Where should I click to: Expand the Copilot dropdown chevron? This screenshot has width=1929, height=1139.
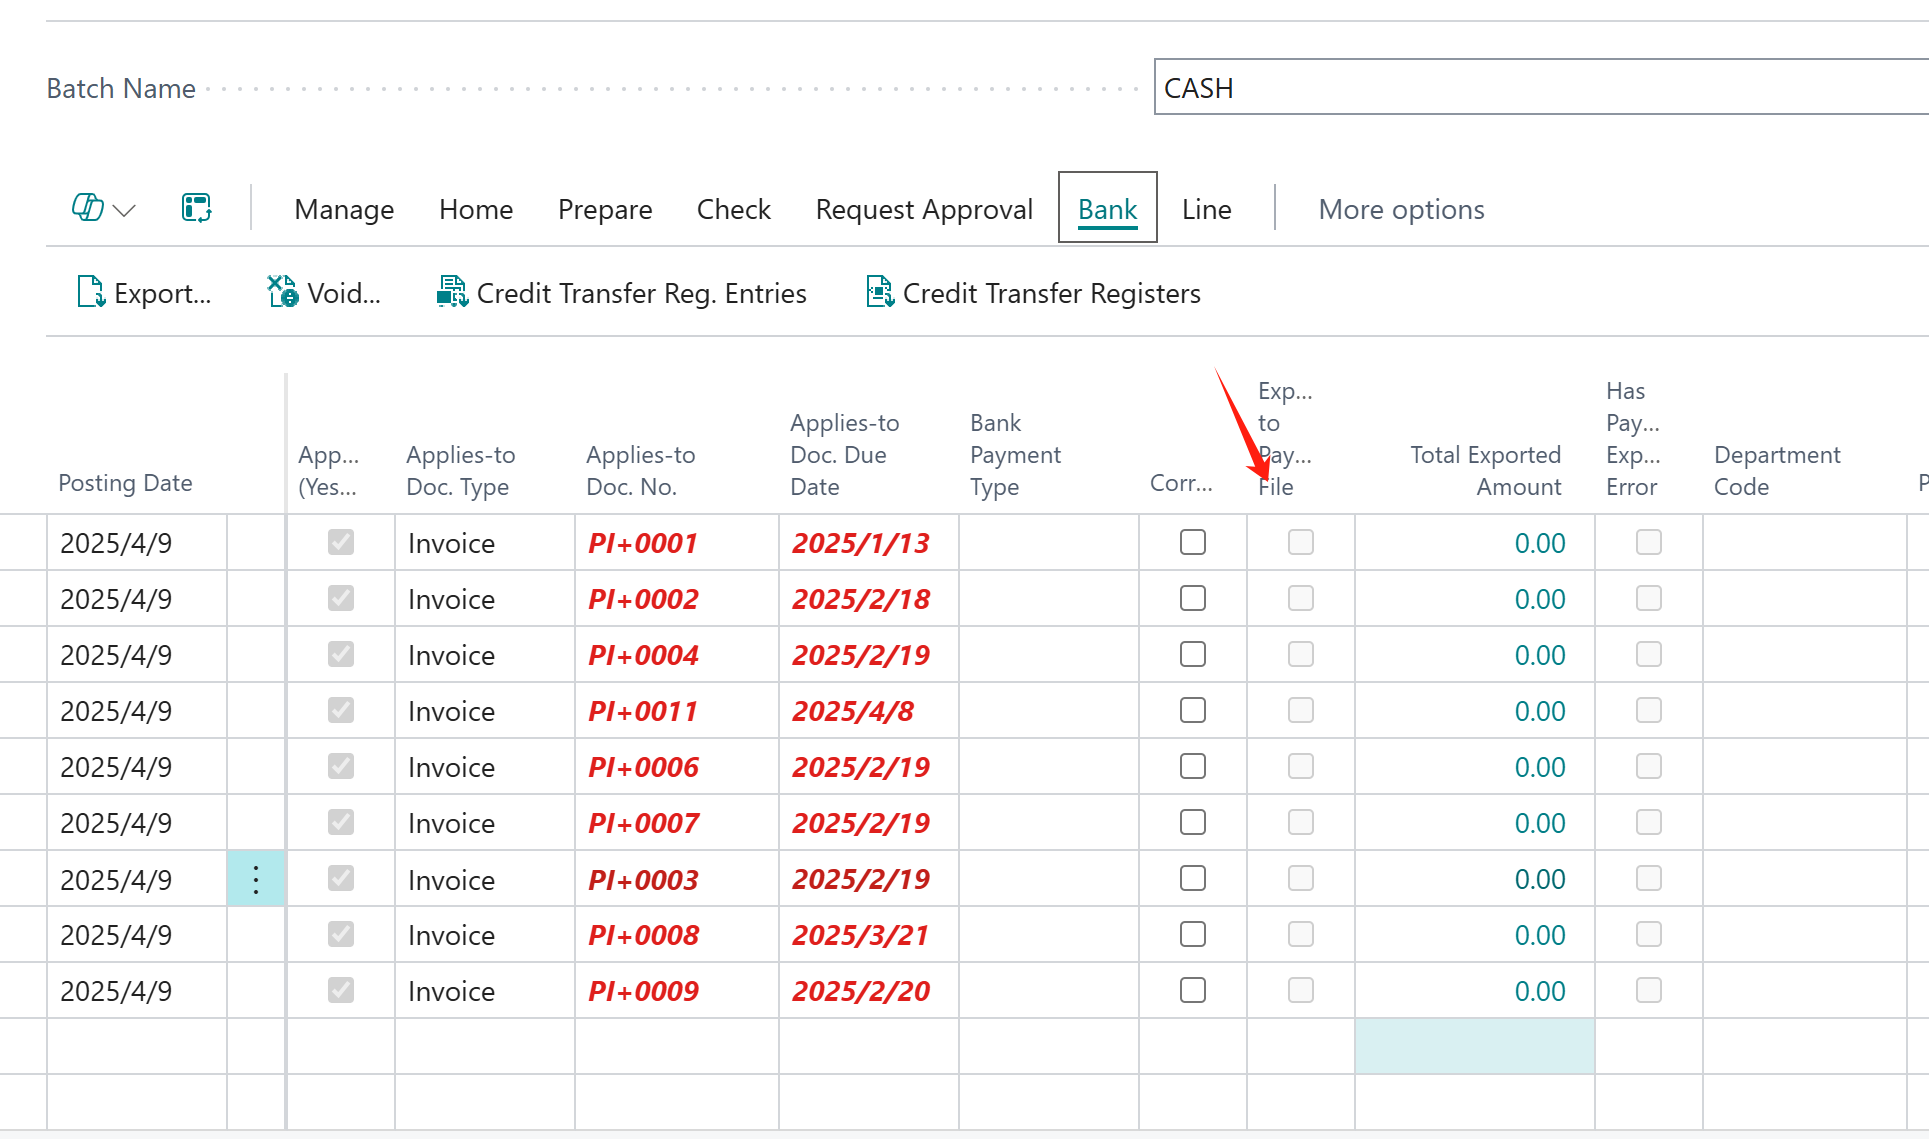click(125, 210)
